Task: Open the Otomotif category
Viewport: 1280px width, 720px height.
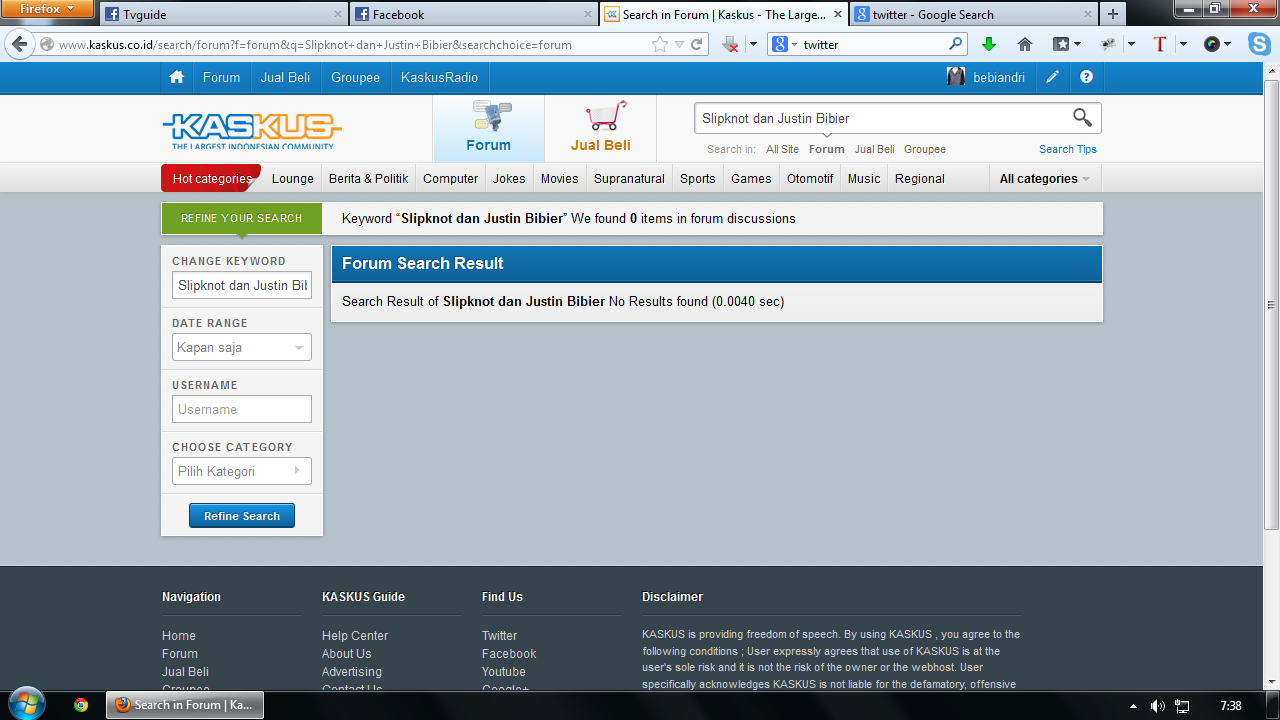Action: click(x=810, y=179)
